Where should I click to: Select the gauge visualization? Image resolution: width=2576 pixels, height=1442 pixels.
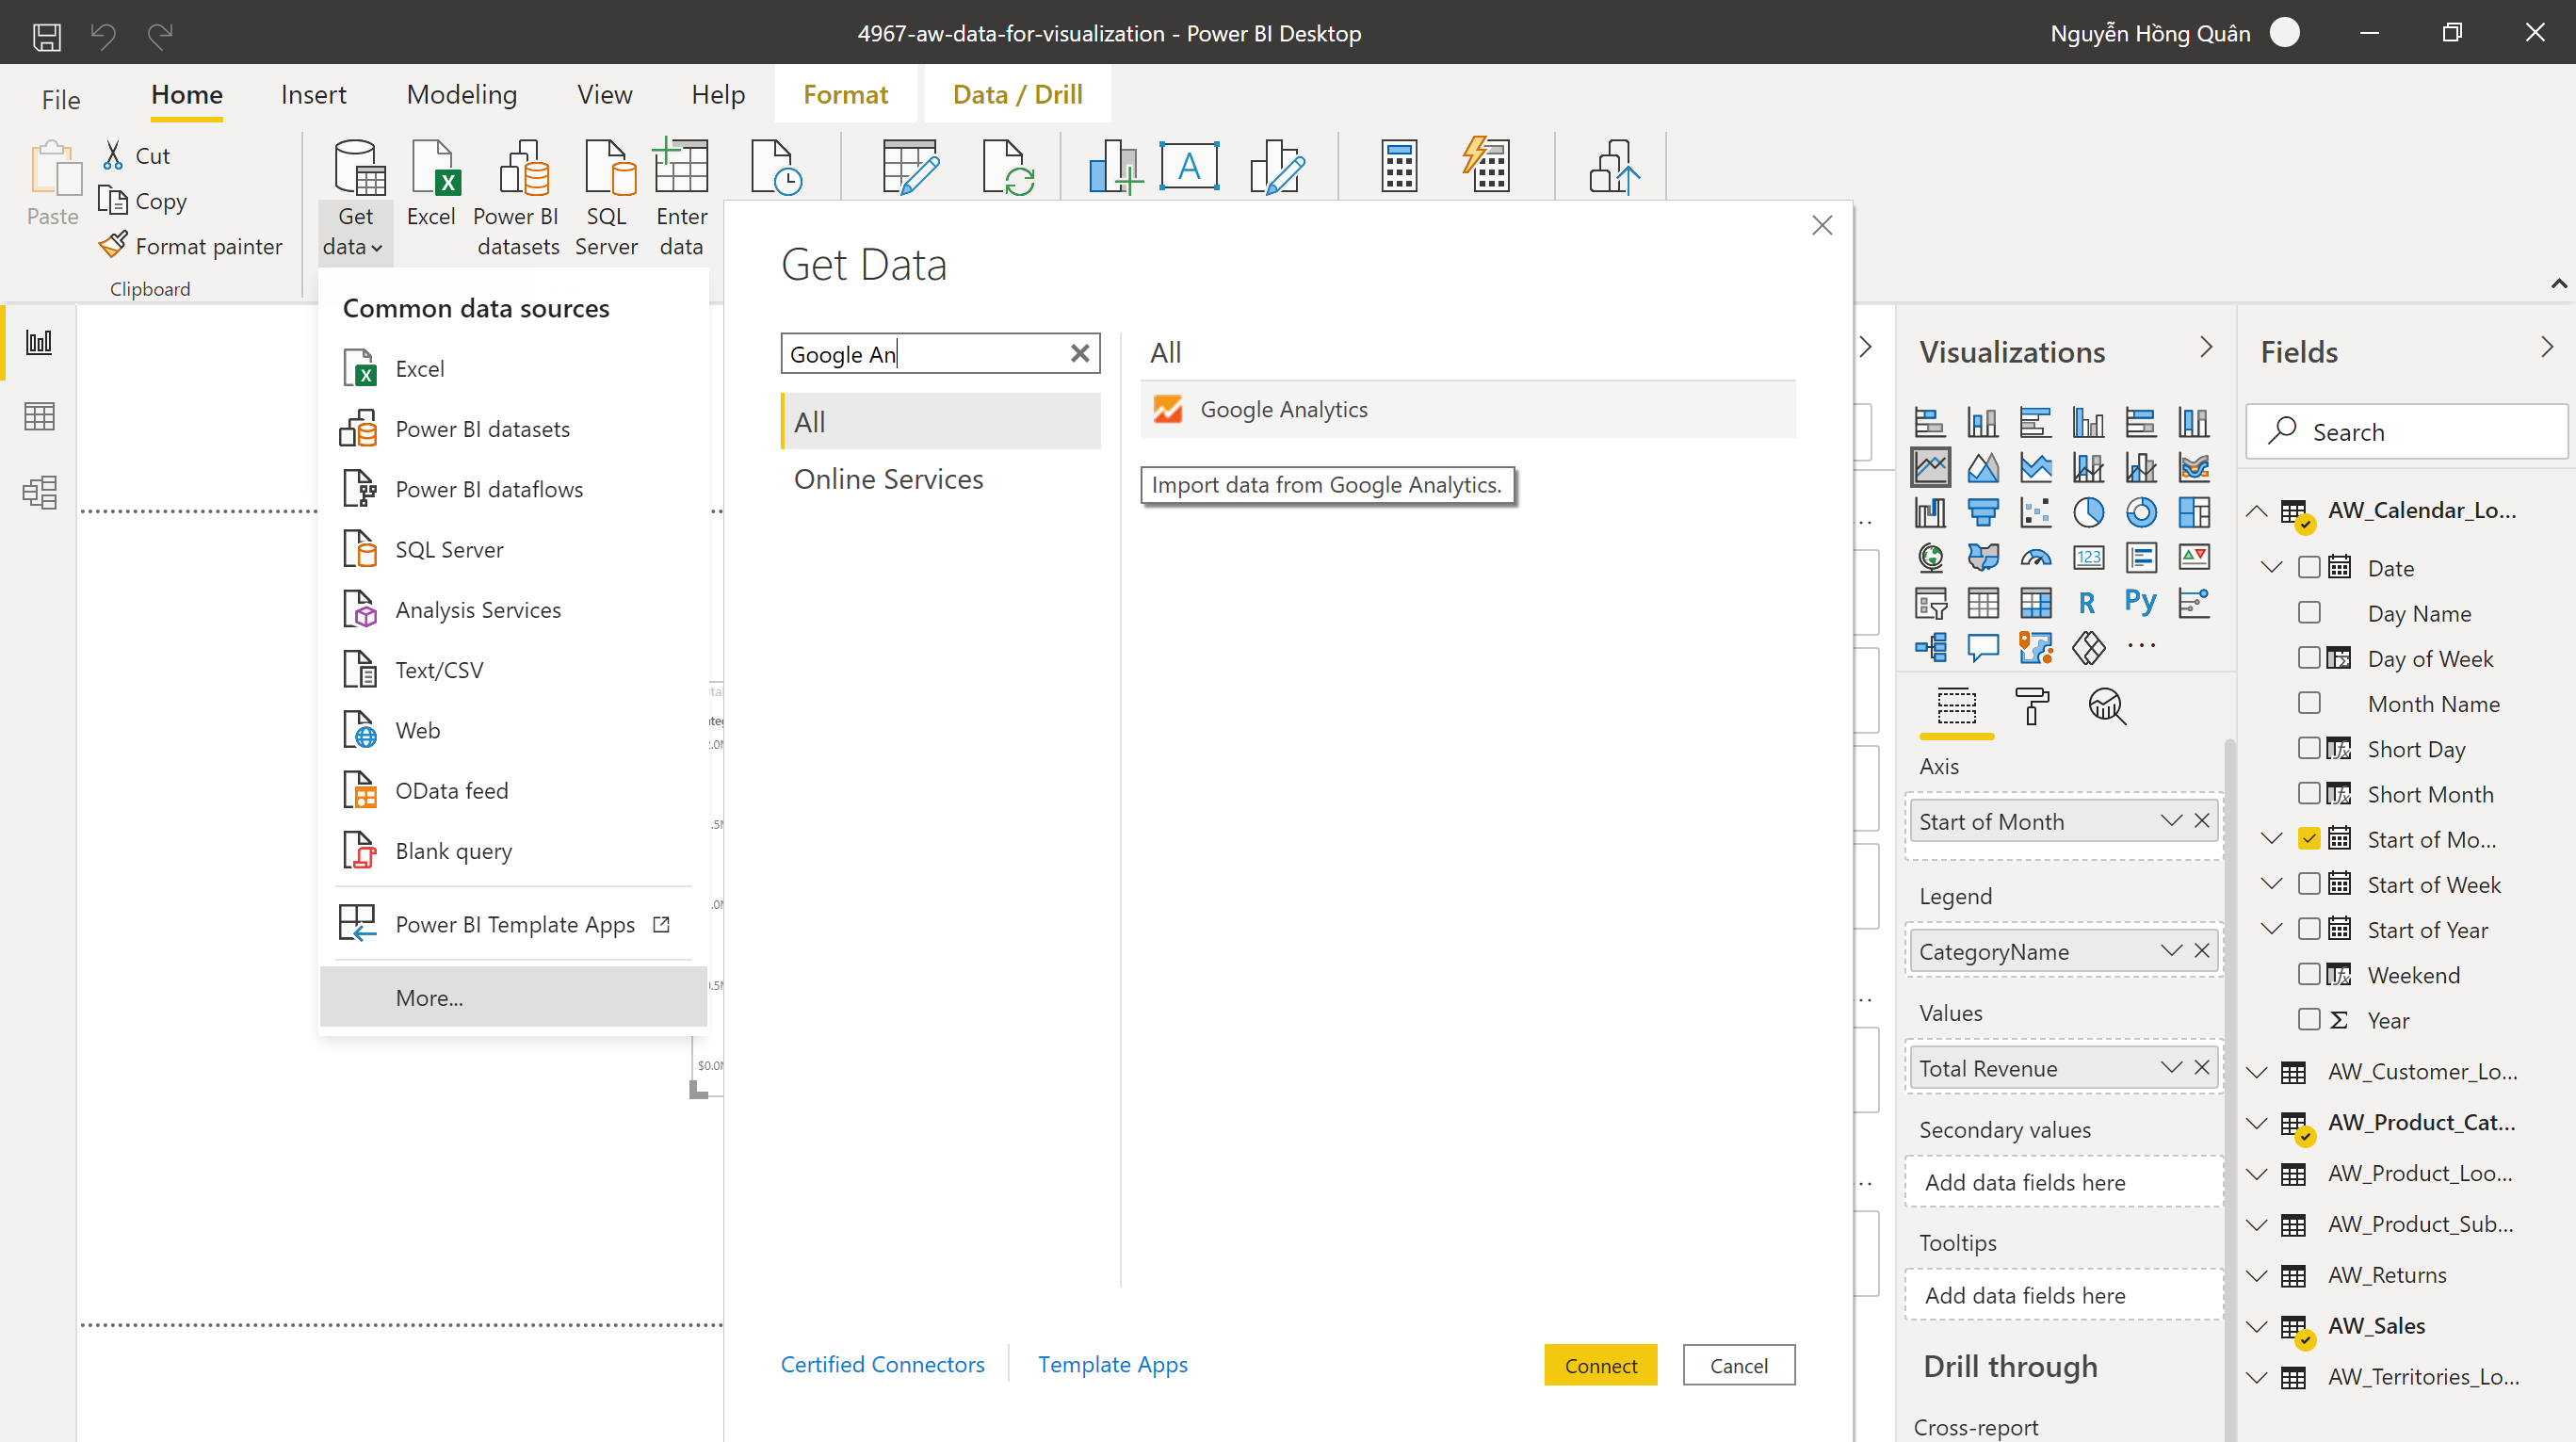(x=2035, y=557)
